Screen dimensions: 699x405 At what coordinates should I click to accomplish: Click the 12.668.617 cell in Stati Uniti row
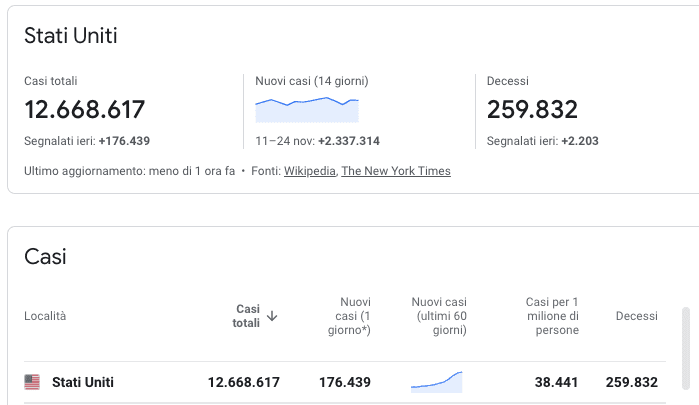(x=244, y=382)
